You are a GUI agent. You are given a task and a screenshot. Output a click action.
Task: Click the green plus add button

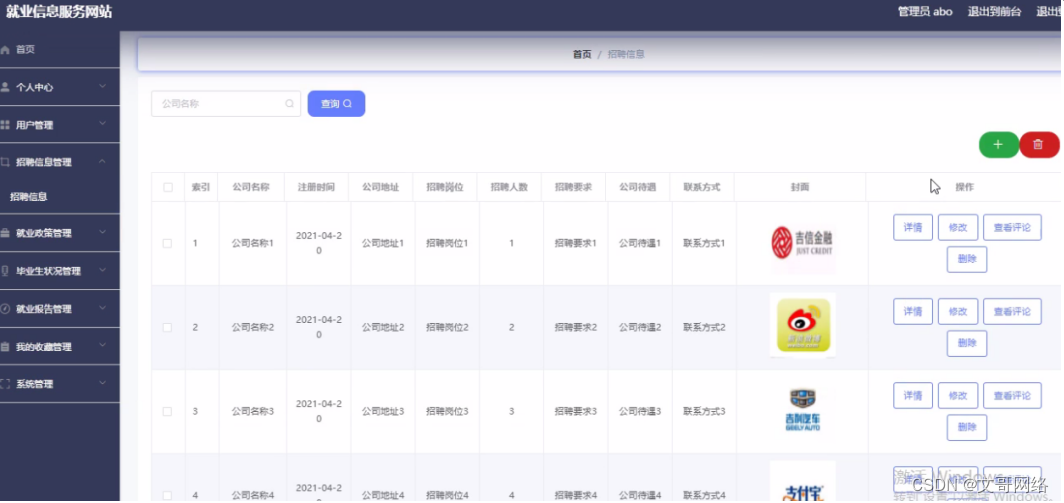(x=998, y=145)
